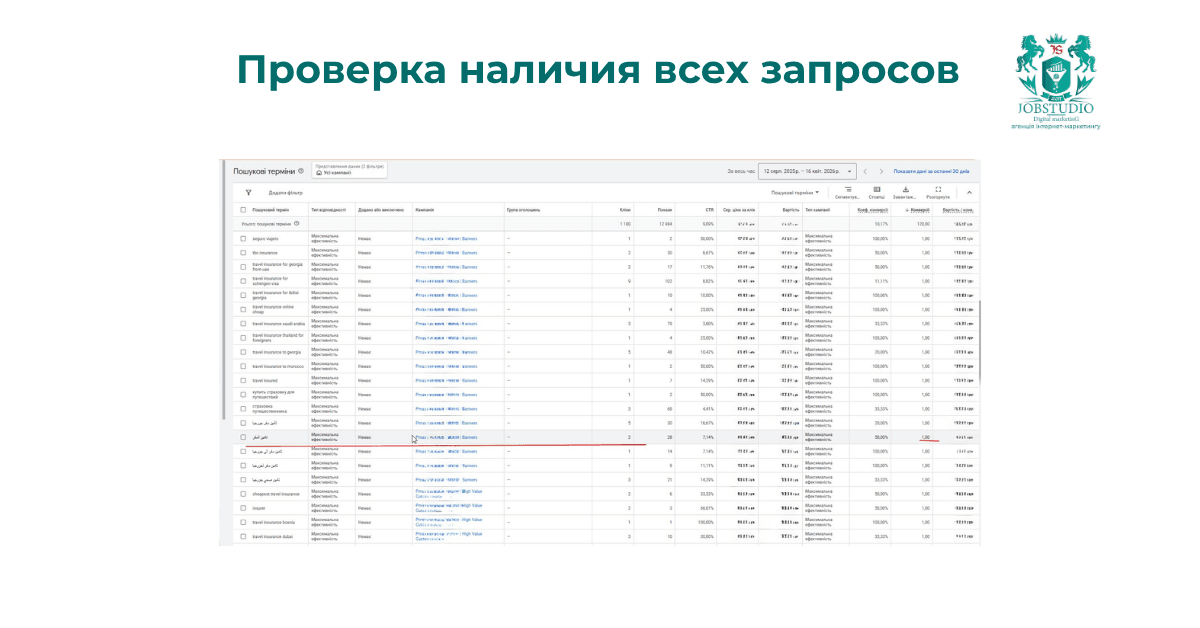Open the Сегментувати segment icon

tap(847, 192)
